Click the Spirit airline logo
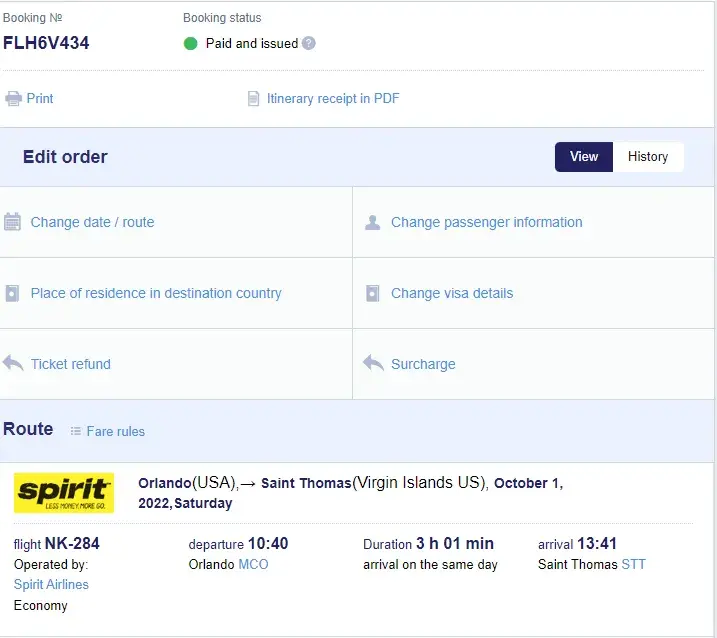Viewport: 717px width, 638px height. pos(64,493)
